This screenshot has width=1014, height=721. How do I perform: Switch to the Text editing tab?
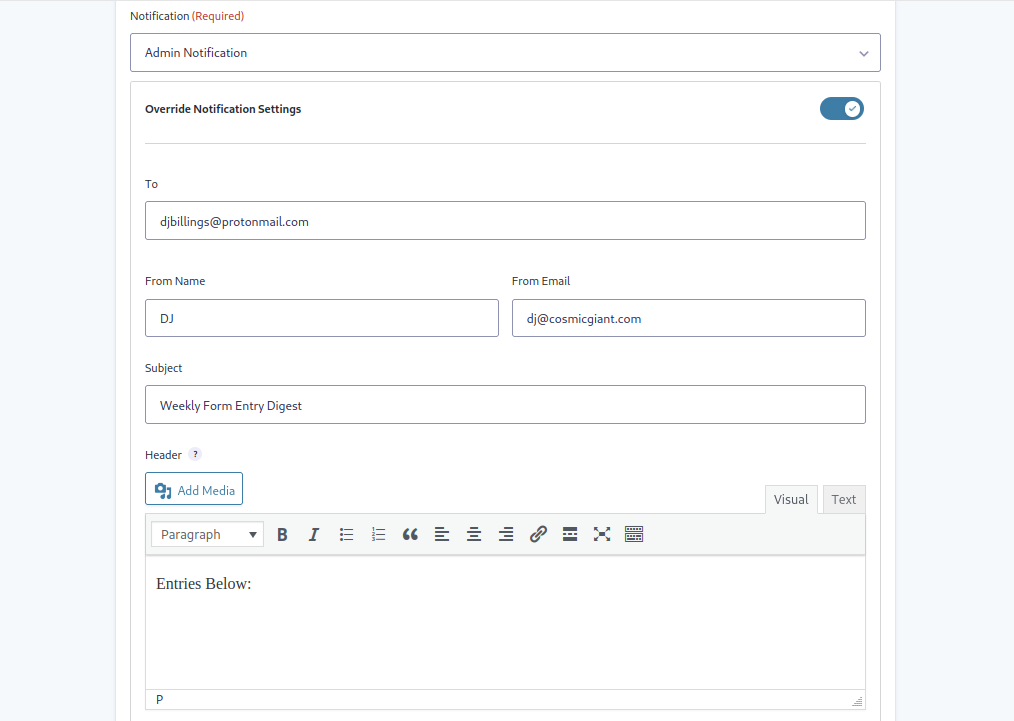pos(843,499)
